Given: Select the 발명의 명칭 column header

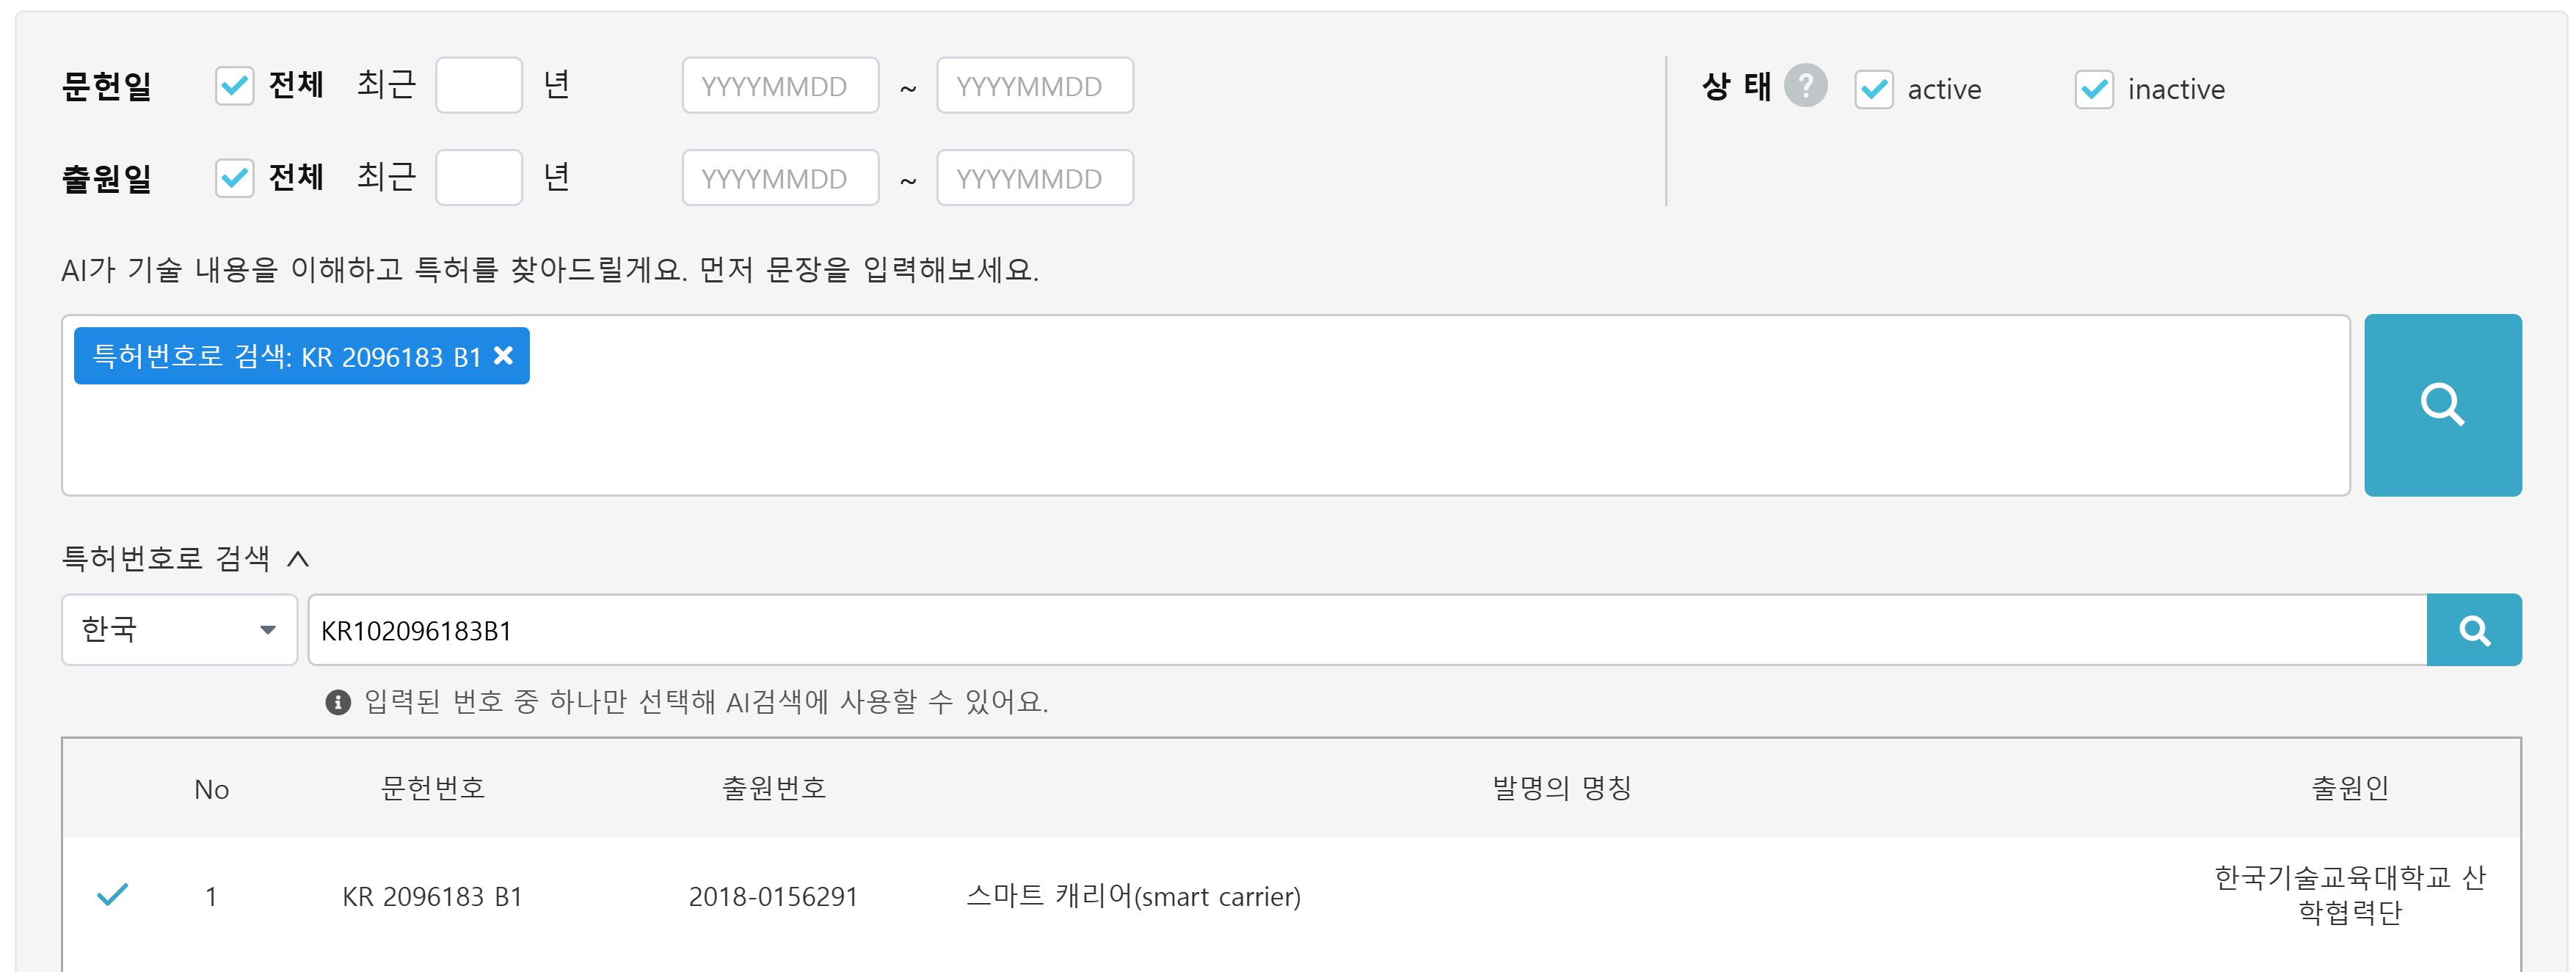Looking at the screenshot, I should click(x=1562, y=788).
